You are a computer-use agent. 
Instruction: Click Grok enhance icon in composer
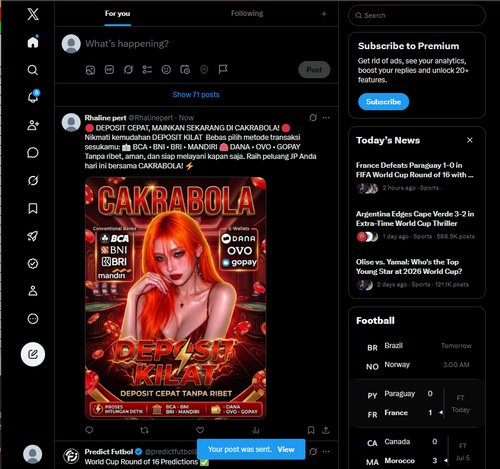click(128, 69)
